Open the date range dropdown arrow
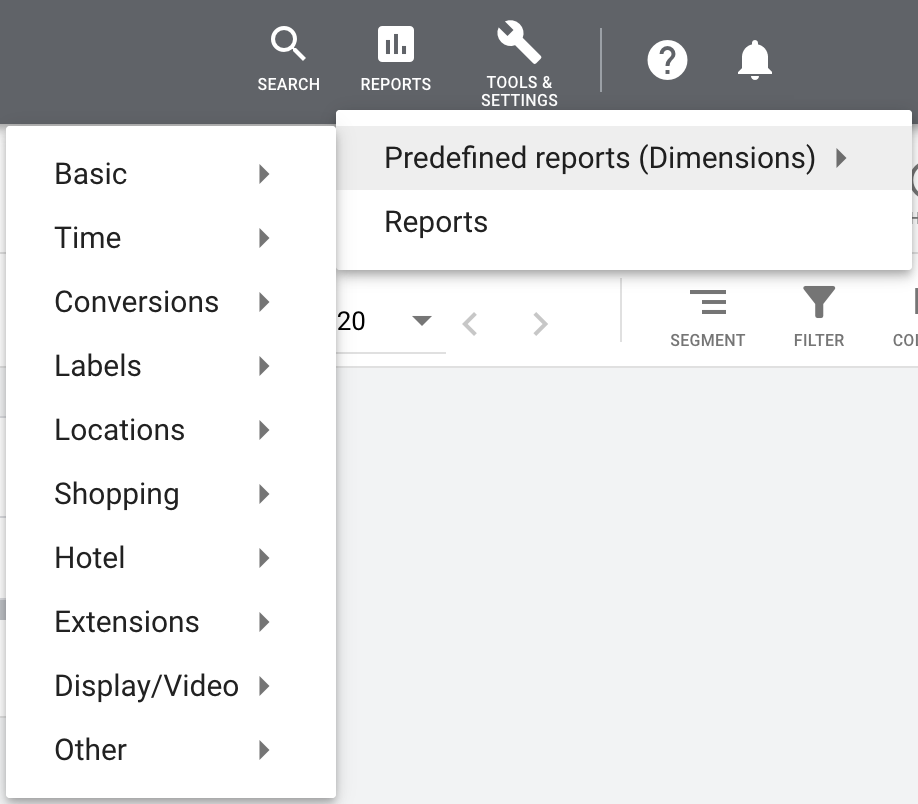The width and height of the screenshot is (918, 804). pos(422,321)
